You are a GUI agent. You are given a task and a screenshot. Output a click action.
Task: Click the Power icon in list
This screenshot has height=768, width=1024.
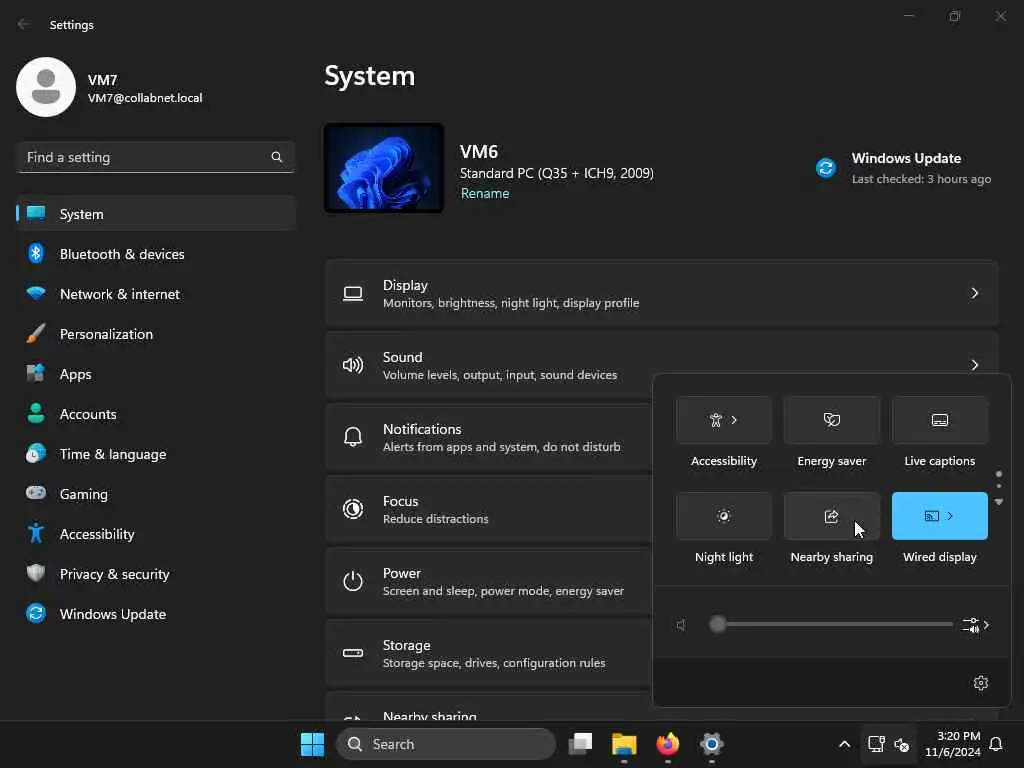pyautogui.click(x=353, y=581)
